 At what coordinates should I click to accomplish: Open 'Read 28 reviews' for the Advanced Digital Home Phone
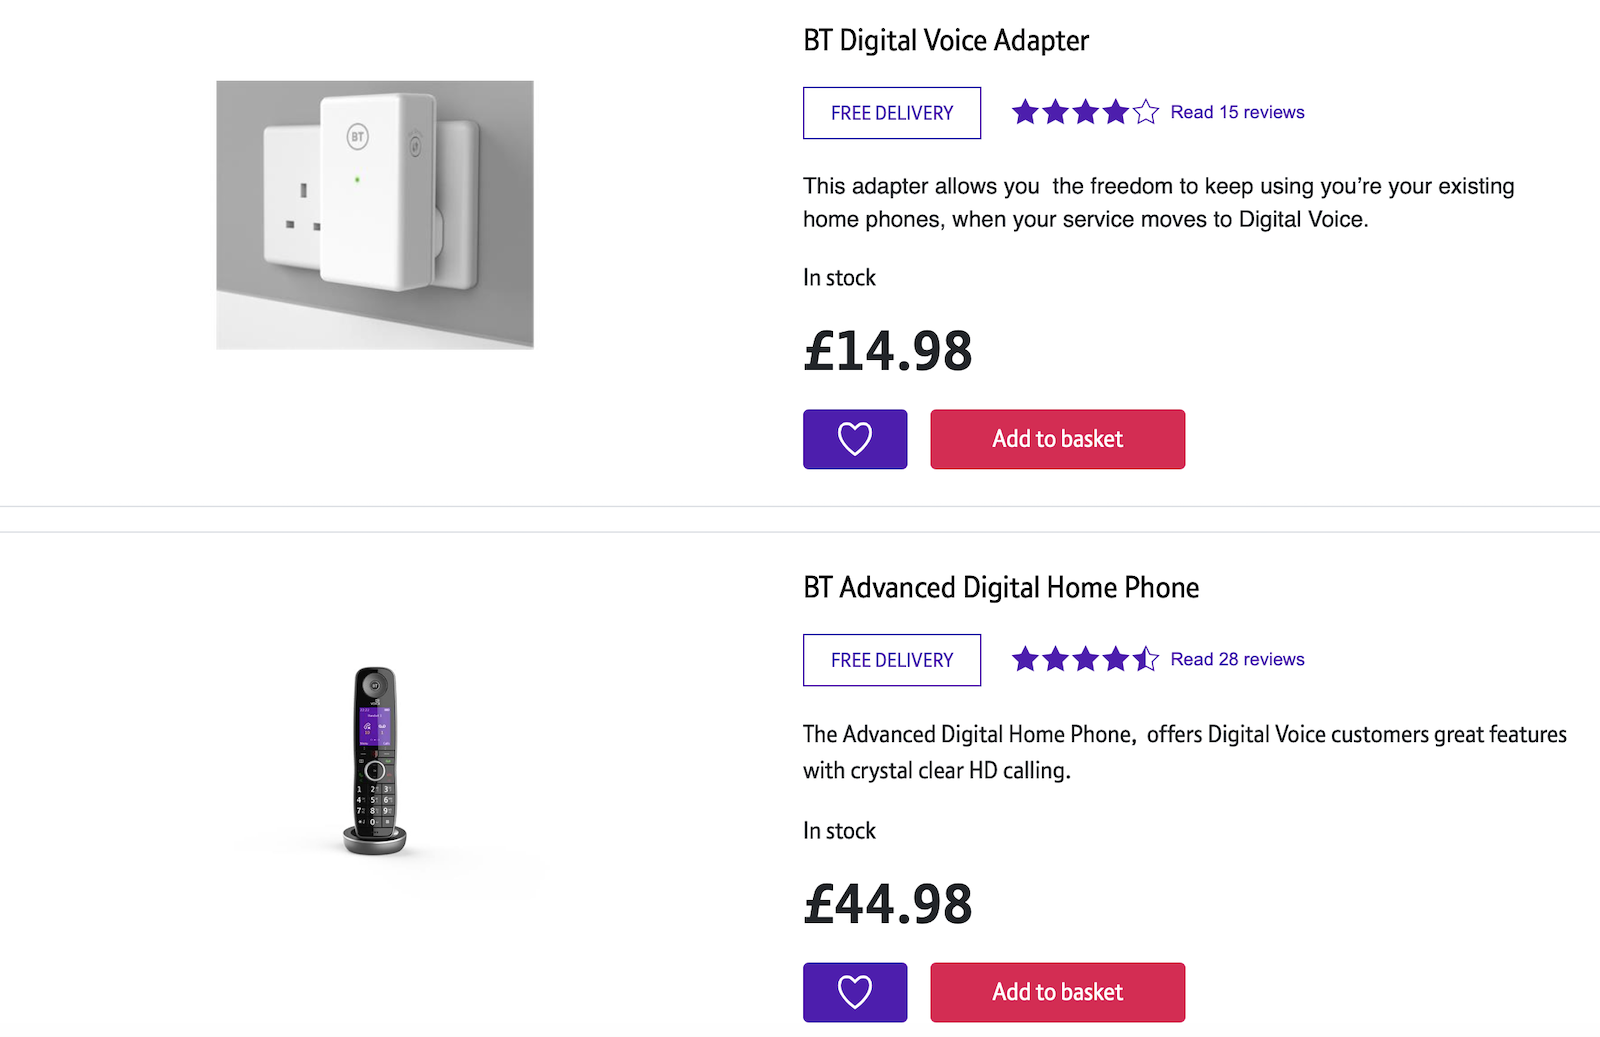(x=1237, y=659)
